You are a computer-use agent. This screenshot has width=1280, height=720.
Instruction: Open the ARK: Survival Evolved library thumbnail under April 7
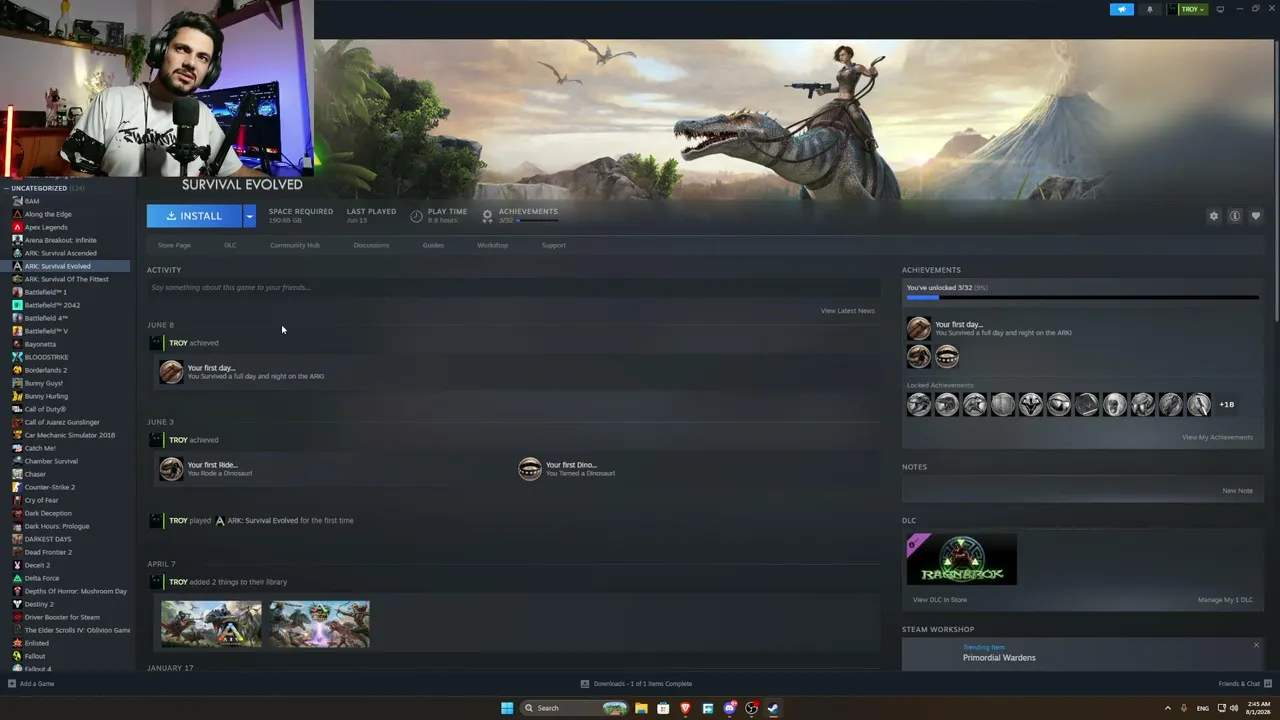[x=211, y=624]
